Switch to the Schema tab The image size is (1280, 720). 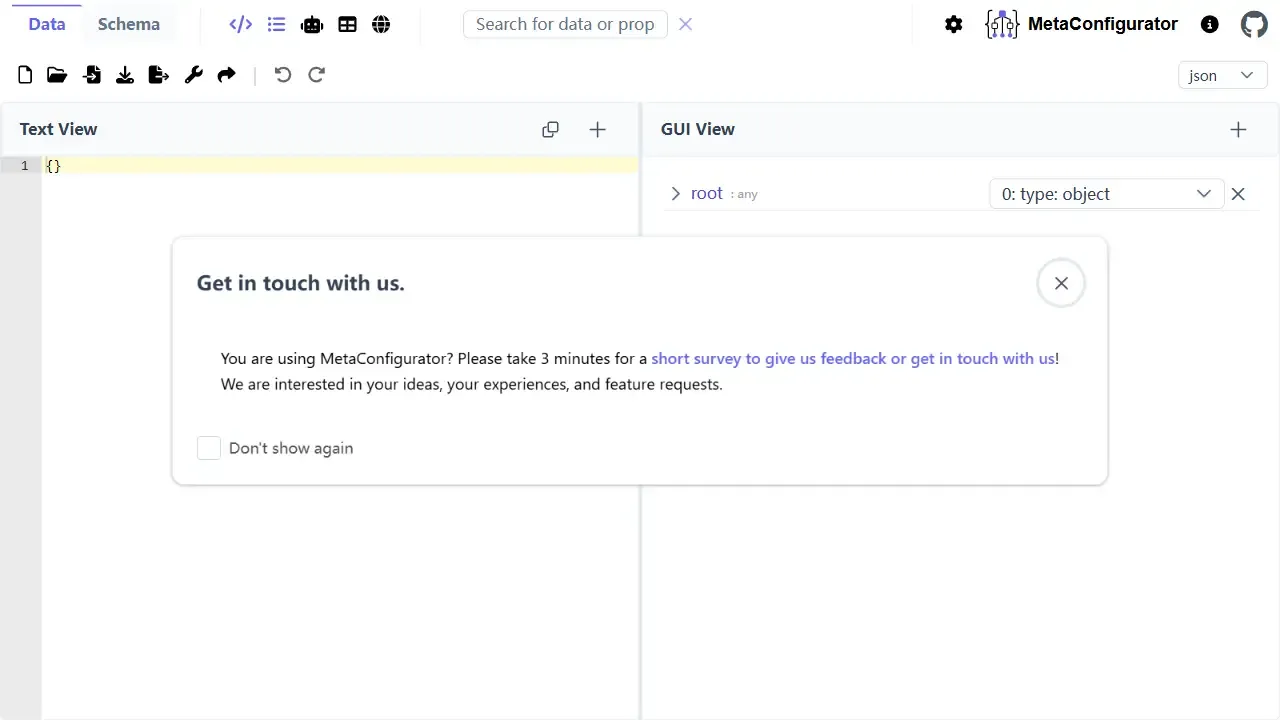[129, 24]
